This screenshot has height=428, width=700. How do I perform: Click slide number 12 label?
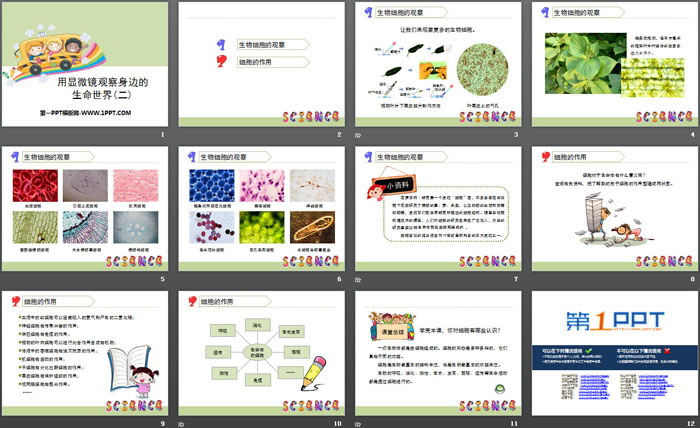(x=691, y=424)
